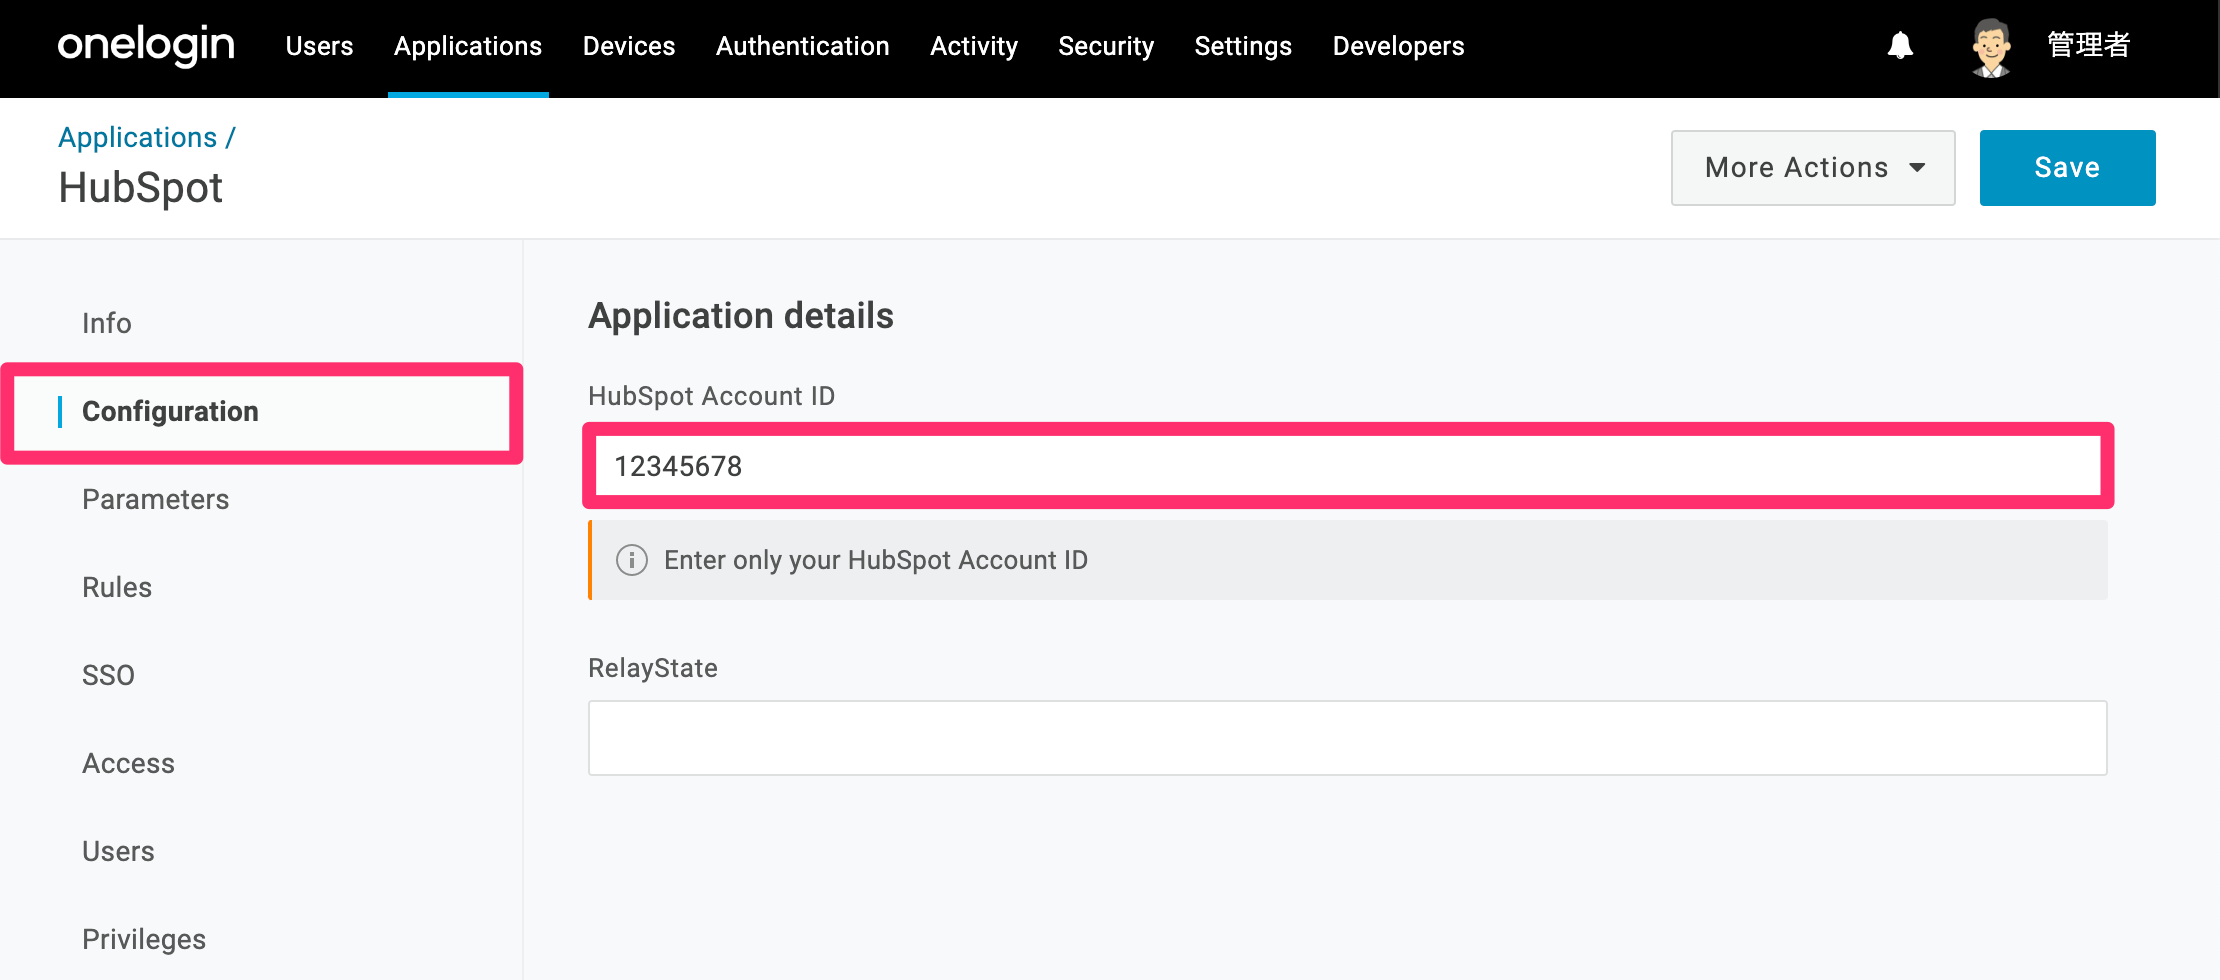
Task: Switch to the Privileges tab
Action: coord(144,939)
